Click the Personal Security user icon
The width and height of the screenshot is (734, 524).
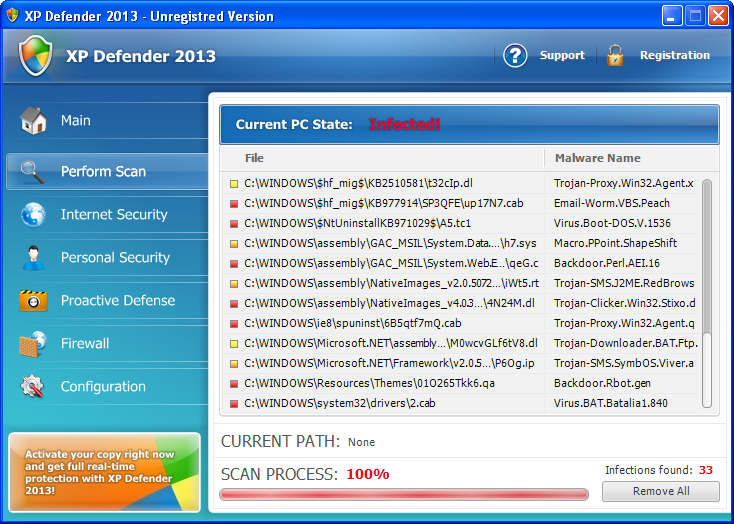click(33, 258)
